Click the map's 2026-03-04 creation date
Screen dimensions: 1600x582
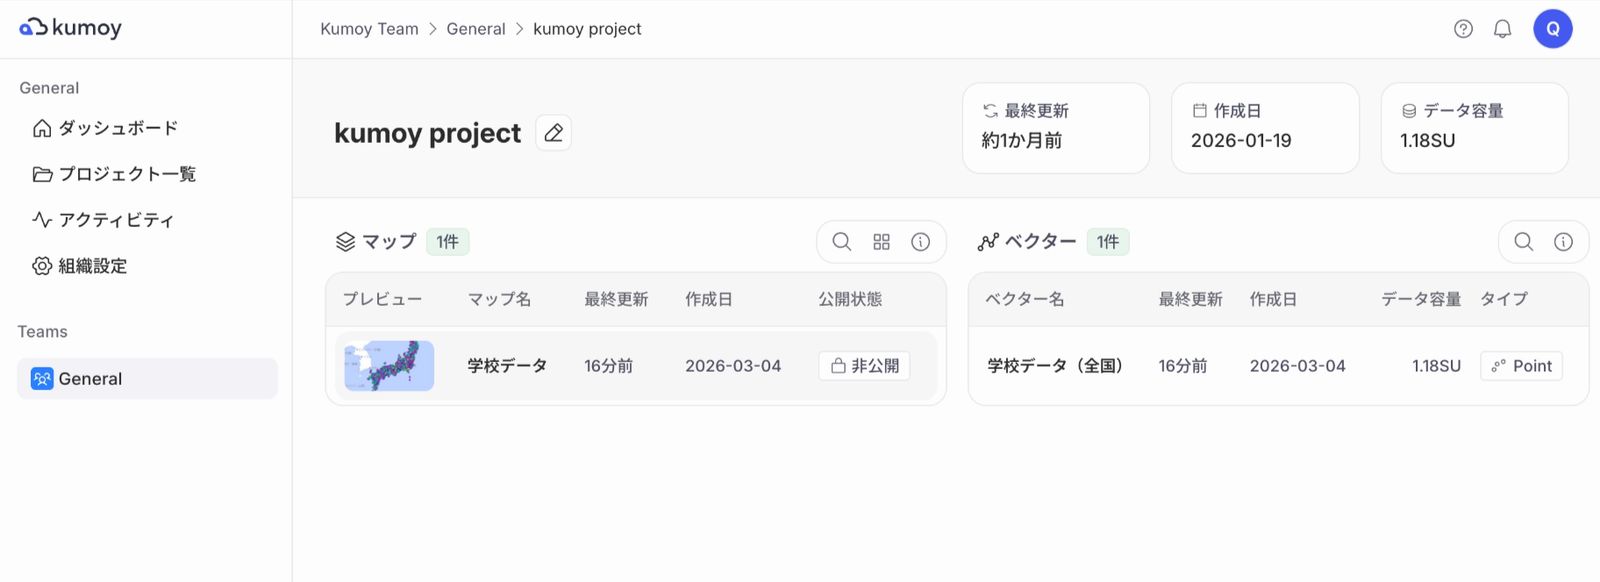733,366
